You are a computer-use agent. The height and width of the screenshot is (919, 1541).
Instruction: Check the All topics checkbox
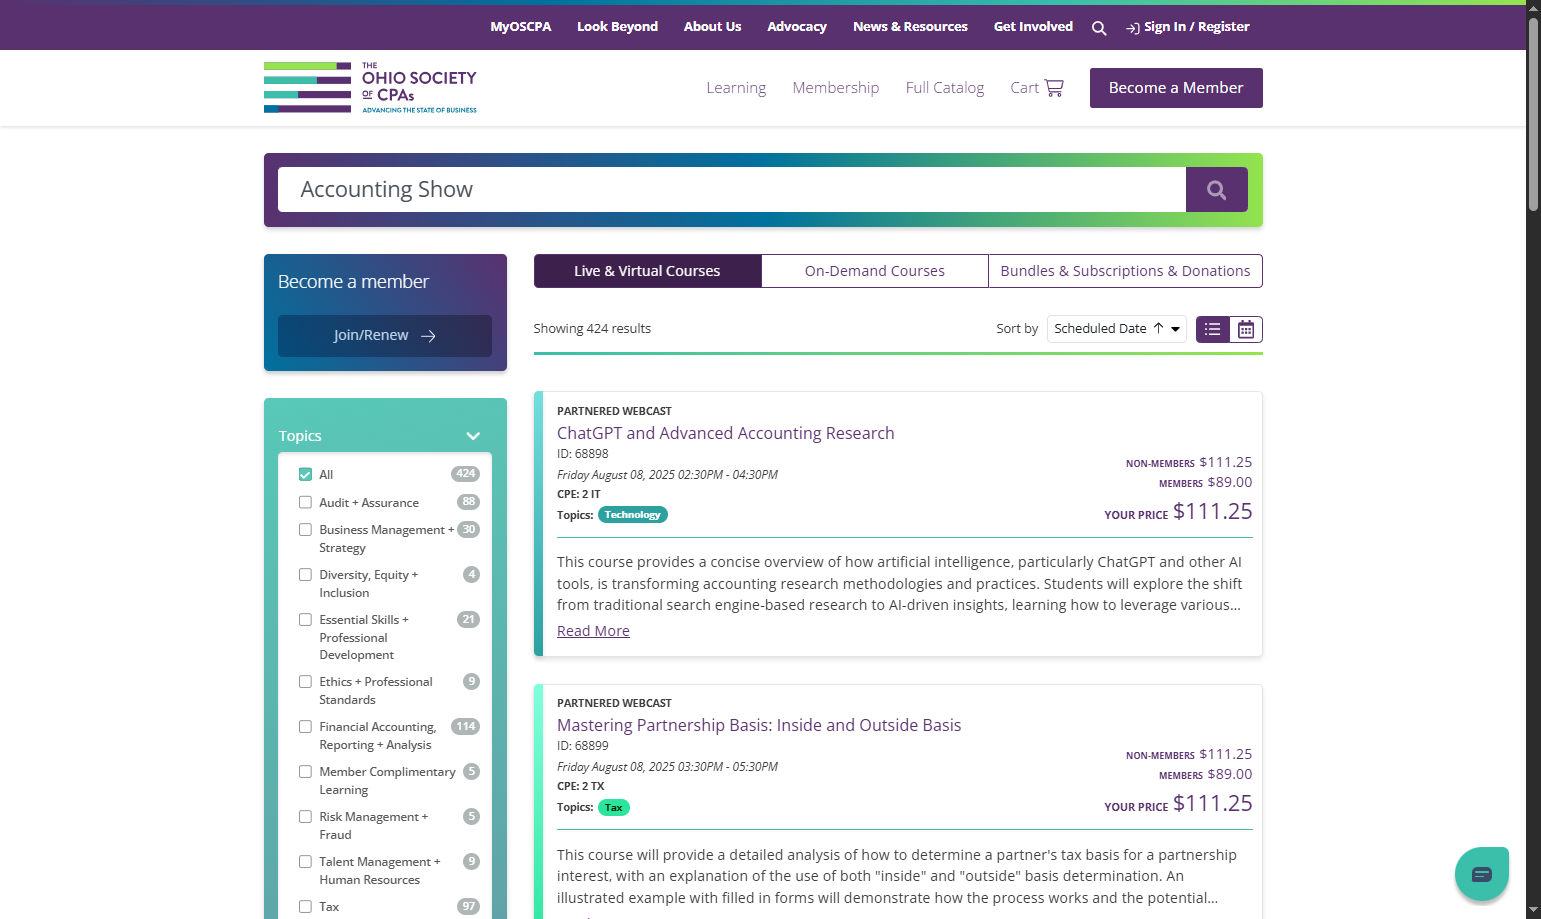pyautogui.click(x=305, y=474)
